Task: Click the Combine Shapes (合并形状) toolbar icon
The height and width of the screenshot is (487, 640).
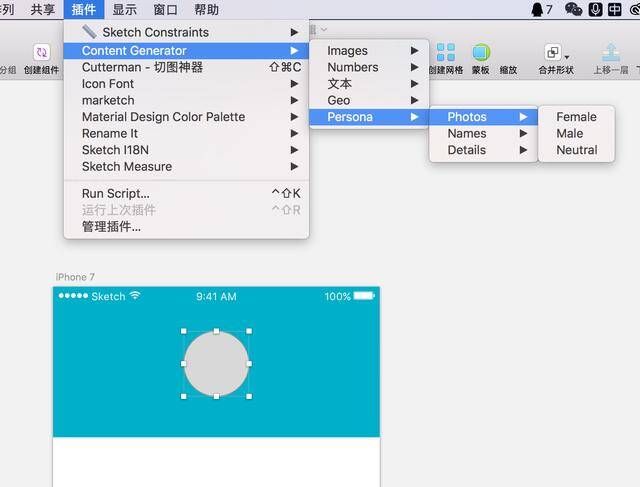Action: tap(553, 53)
